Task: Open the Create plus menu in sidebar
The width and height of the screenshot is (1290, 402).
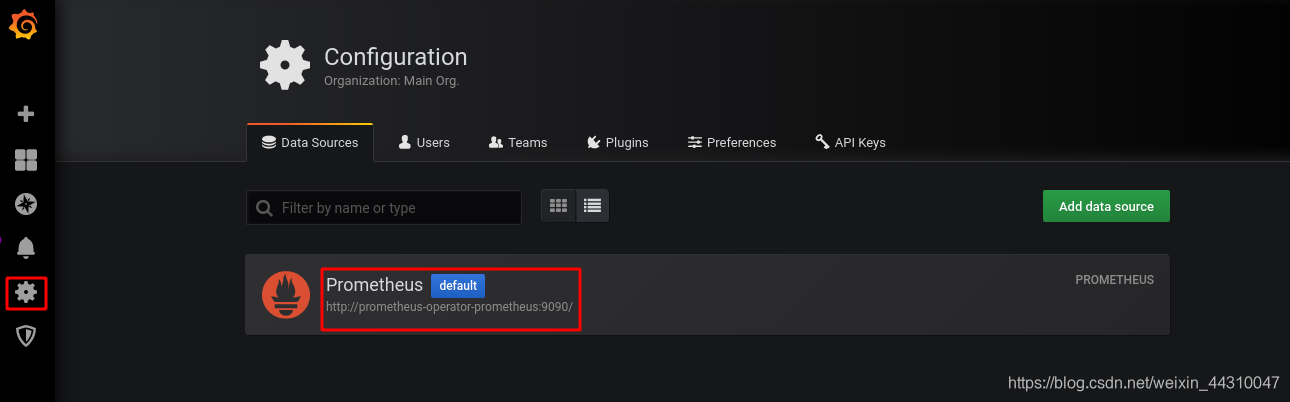Action: [x=26, y=114]
